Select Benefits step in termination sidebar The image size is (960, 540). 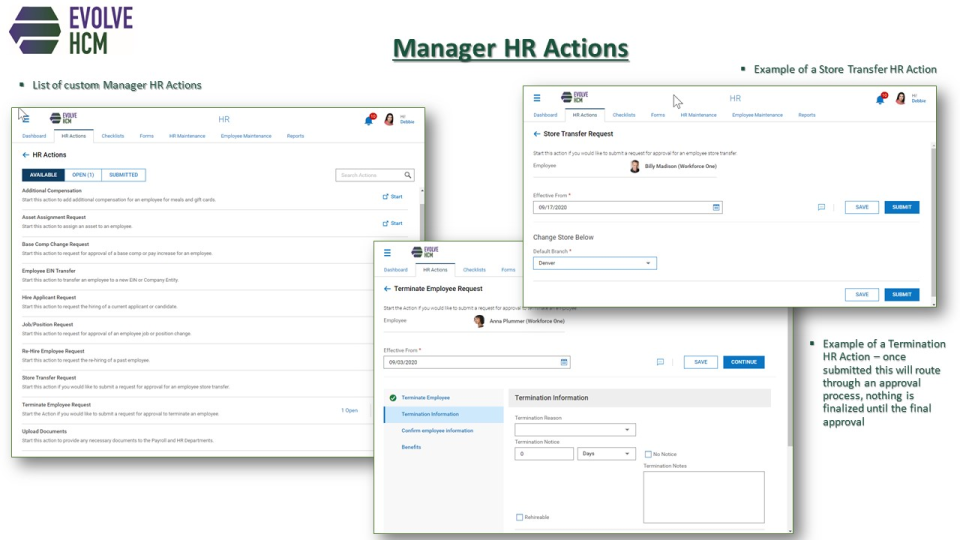point(411,448)
